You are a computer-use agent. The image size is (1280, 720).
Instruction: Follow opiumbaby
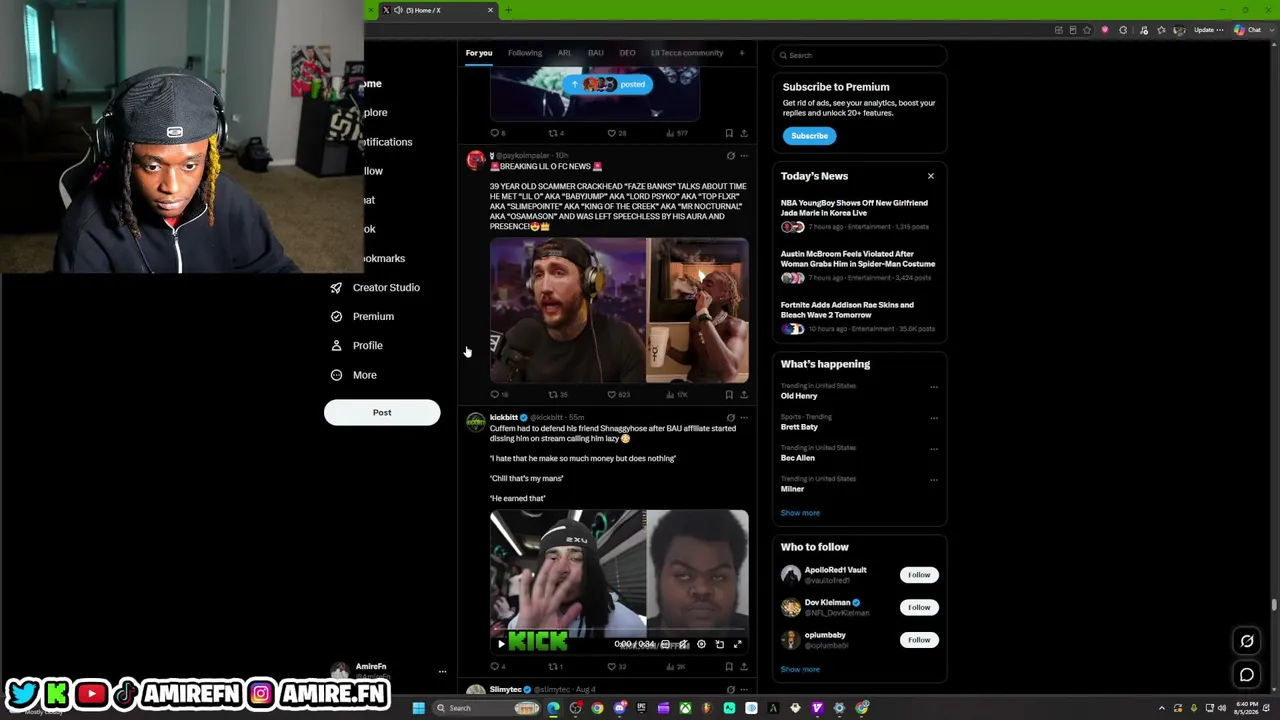coord(919,640)
